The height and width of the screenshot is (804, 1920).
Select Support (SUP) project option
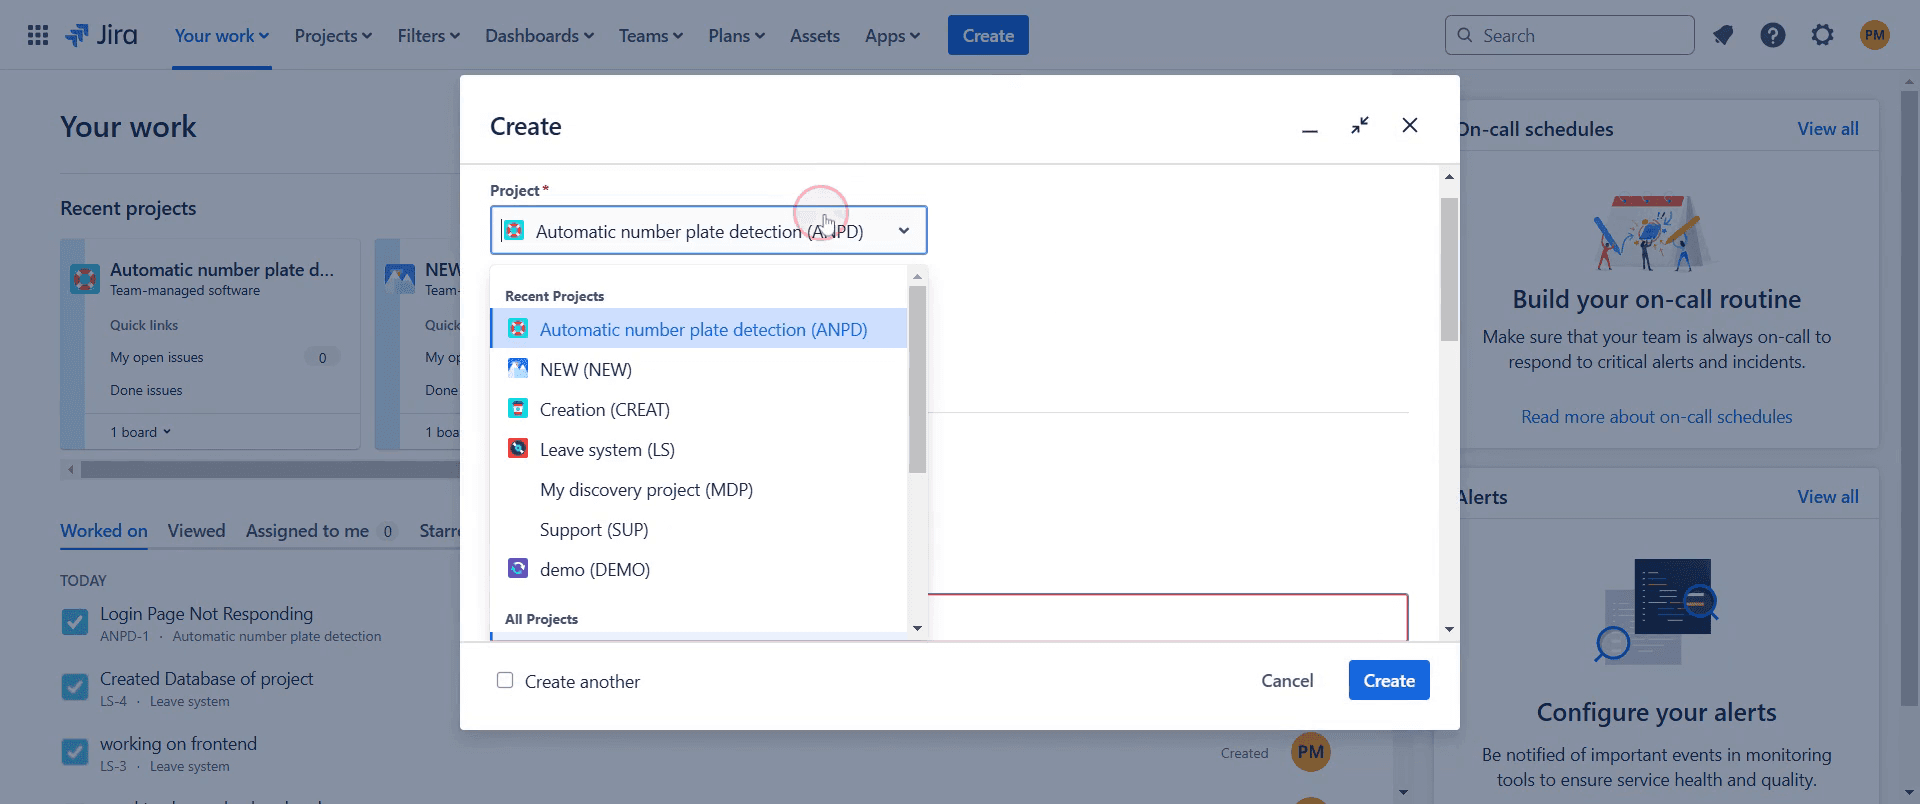[699, 529]
